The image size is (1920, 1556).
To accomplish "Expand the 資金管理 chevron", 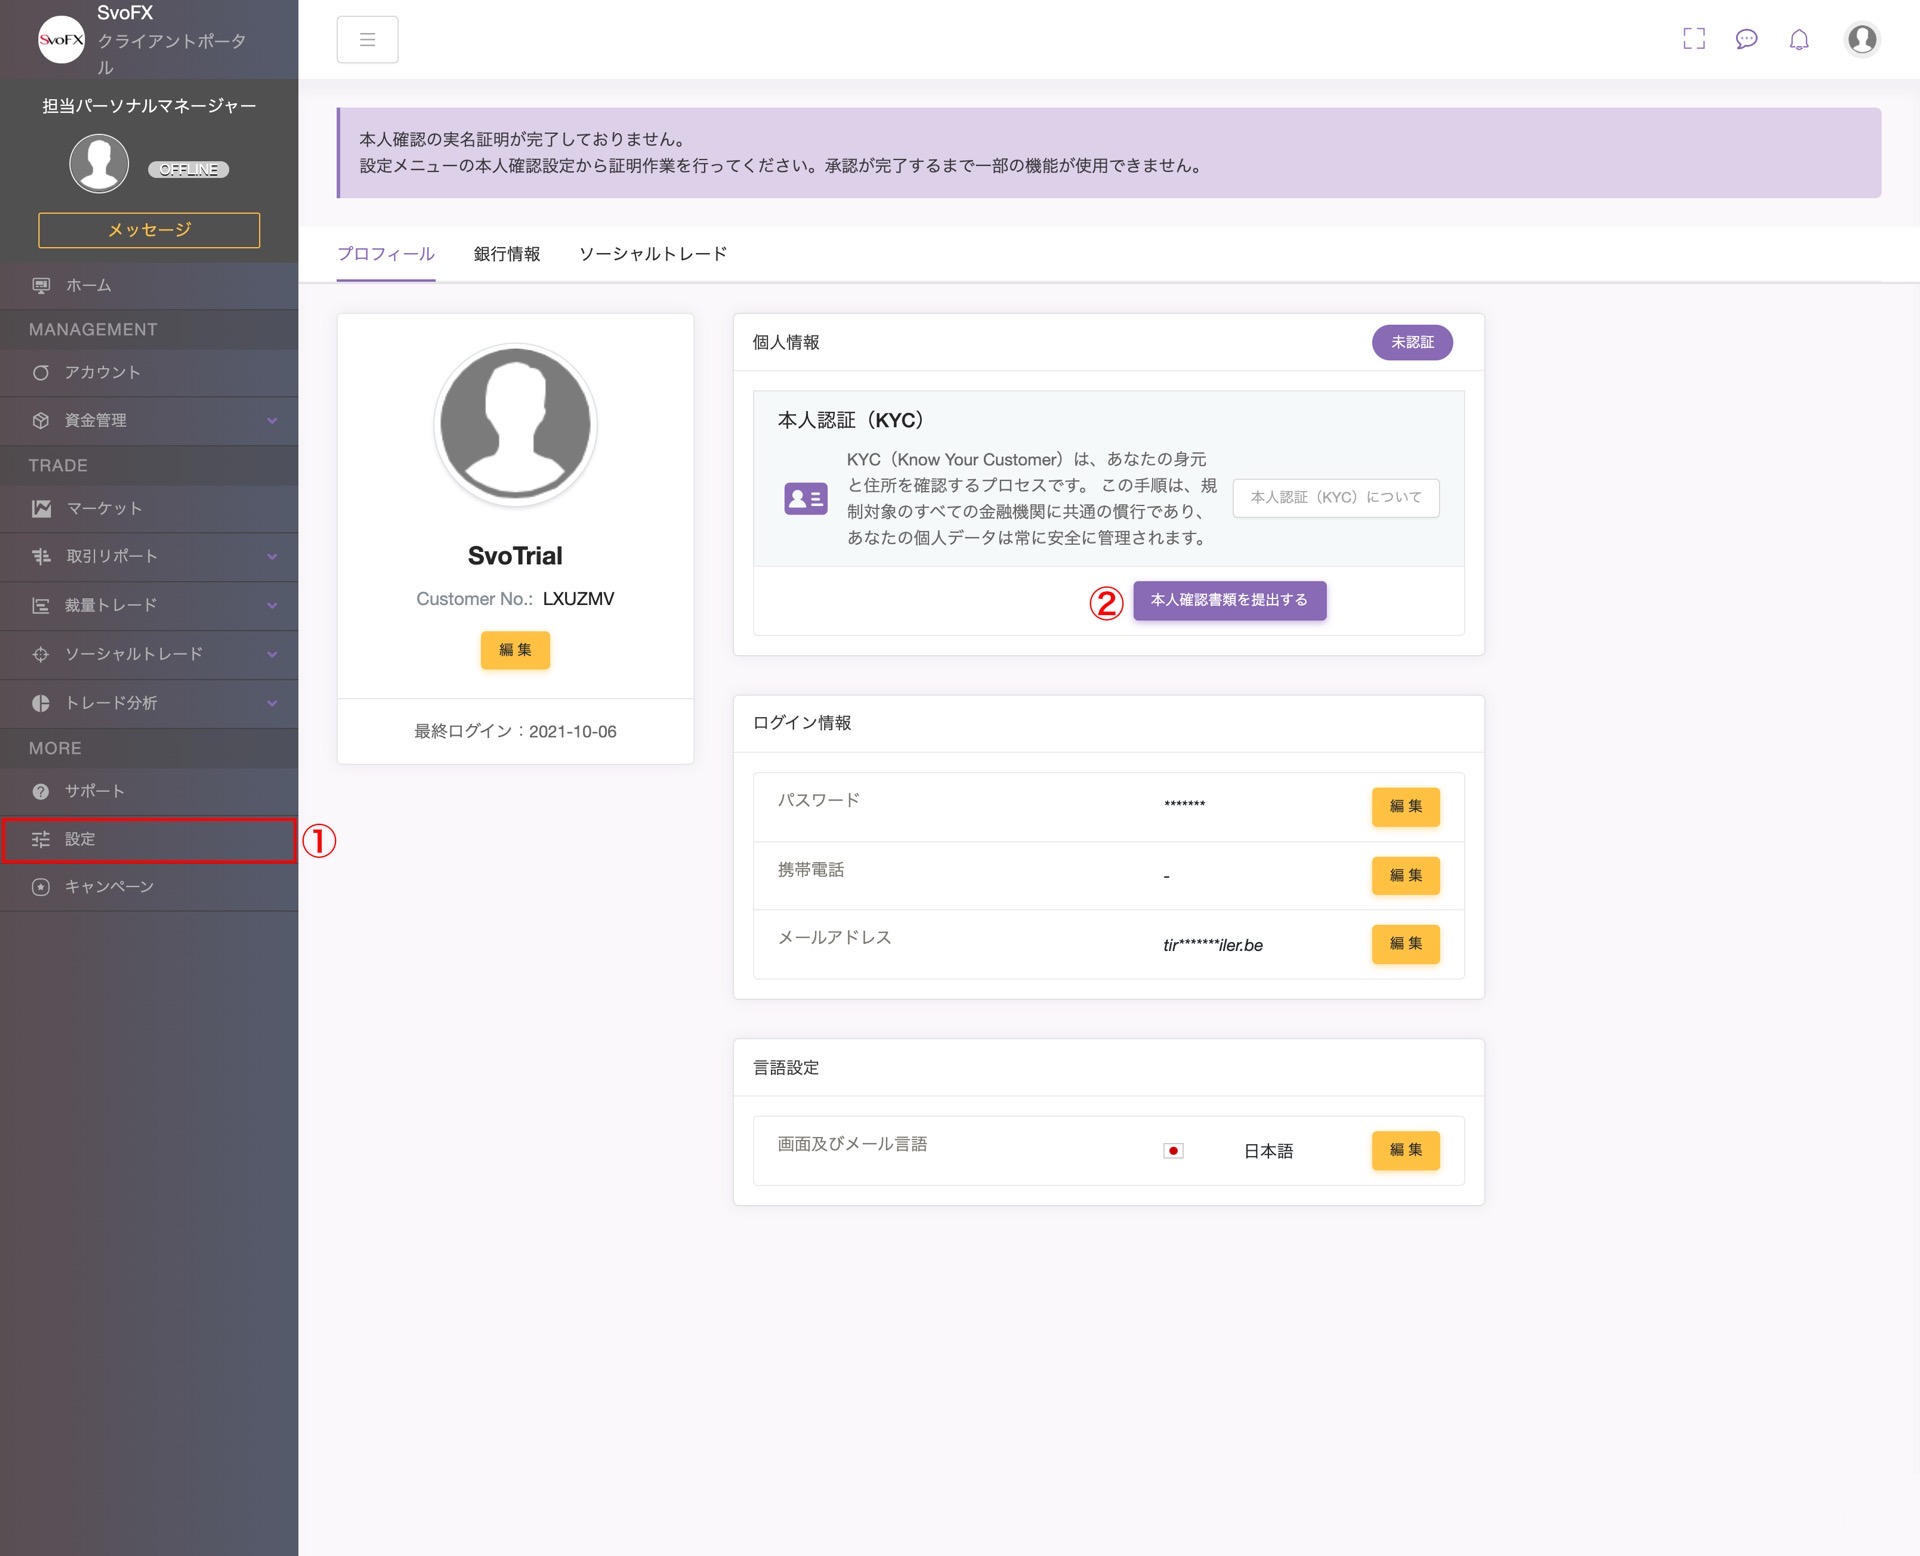I will pos(272,421).
